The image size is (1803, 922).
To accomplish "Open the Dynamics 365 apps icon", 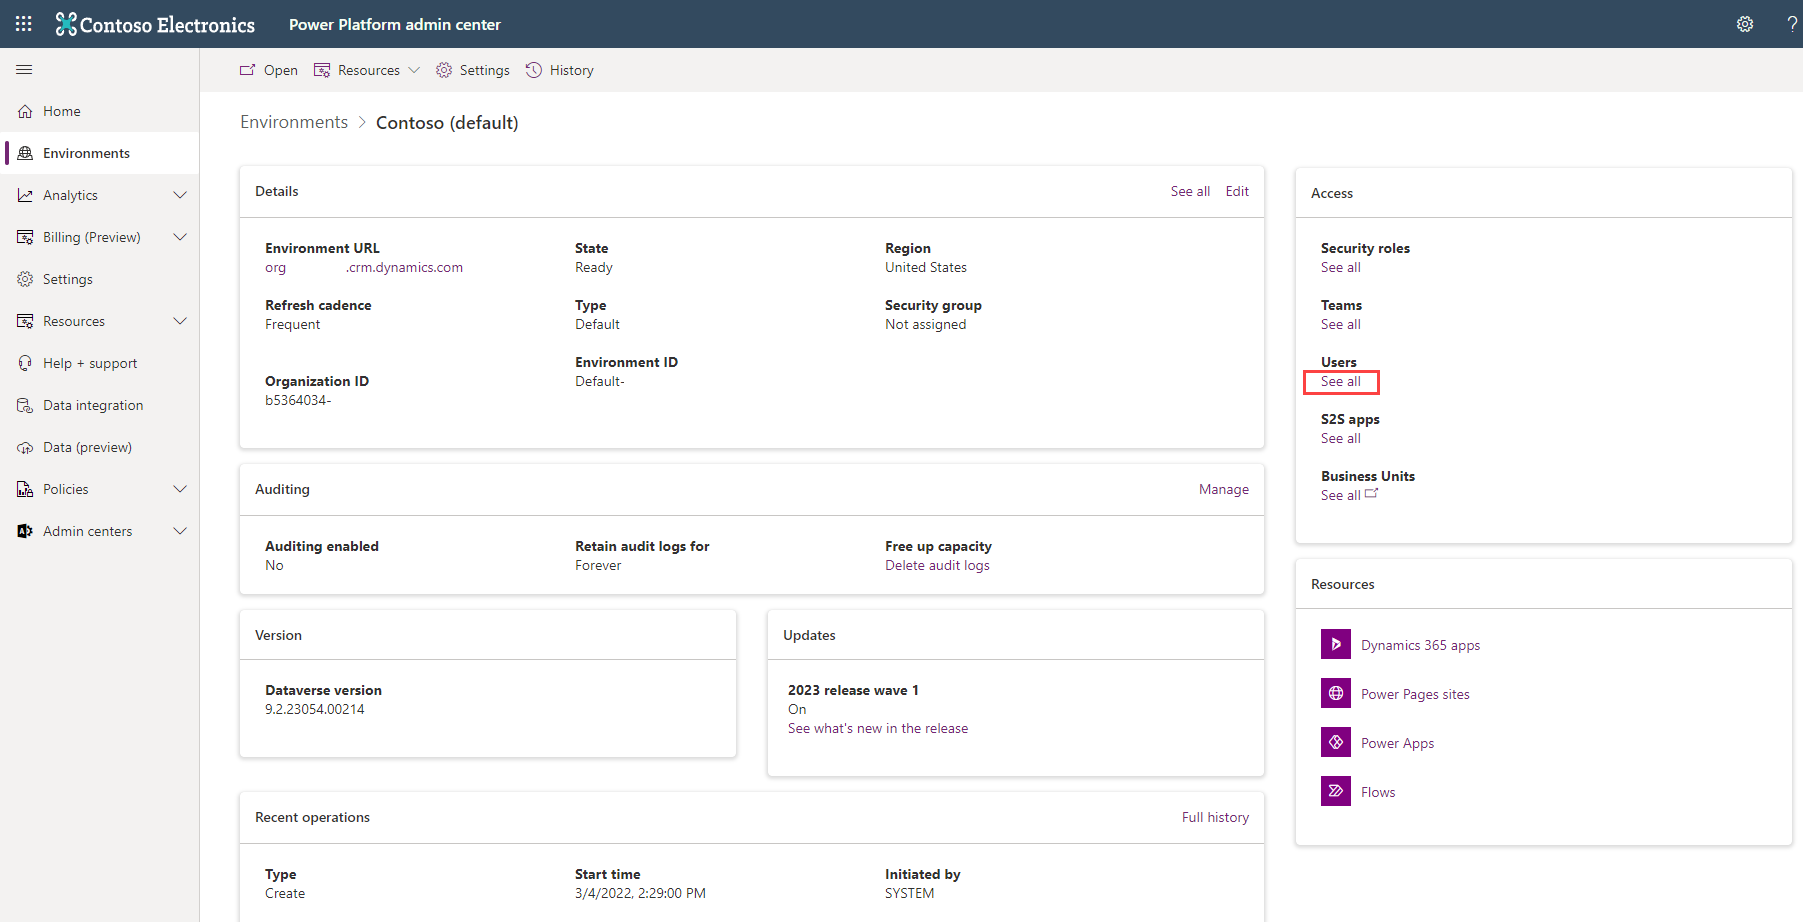I will (x=1336, y=644).
